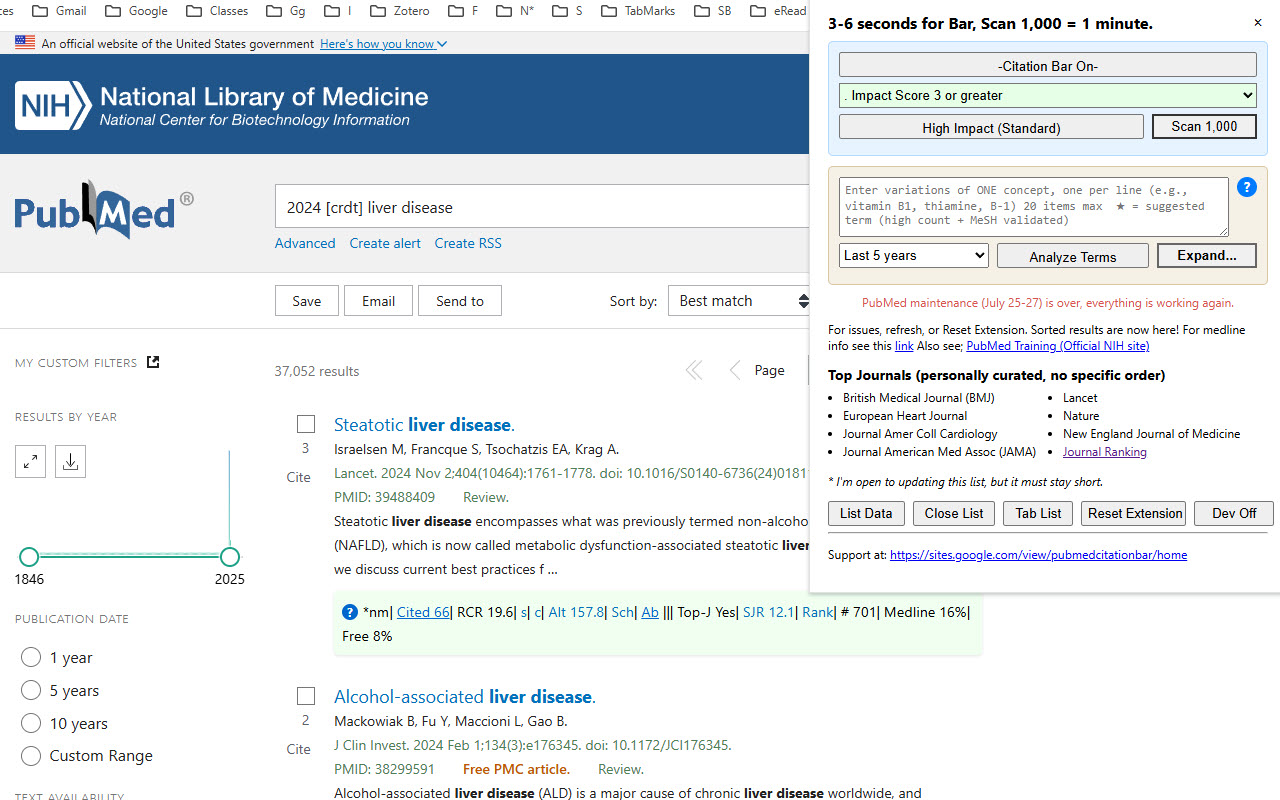Click the Send to button
The image size is (1280, 800).
click(460, 301)
